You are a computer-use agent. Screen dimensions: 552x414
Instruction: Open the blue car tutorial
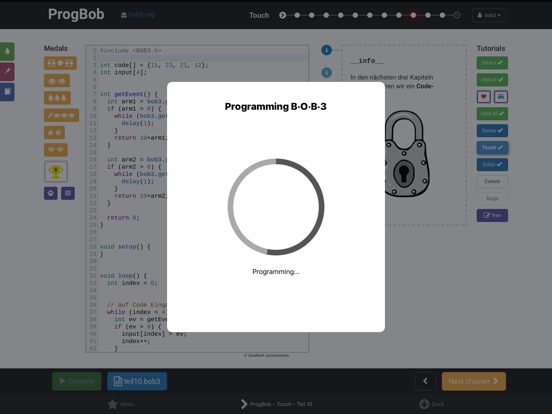(501, 96)
